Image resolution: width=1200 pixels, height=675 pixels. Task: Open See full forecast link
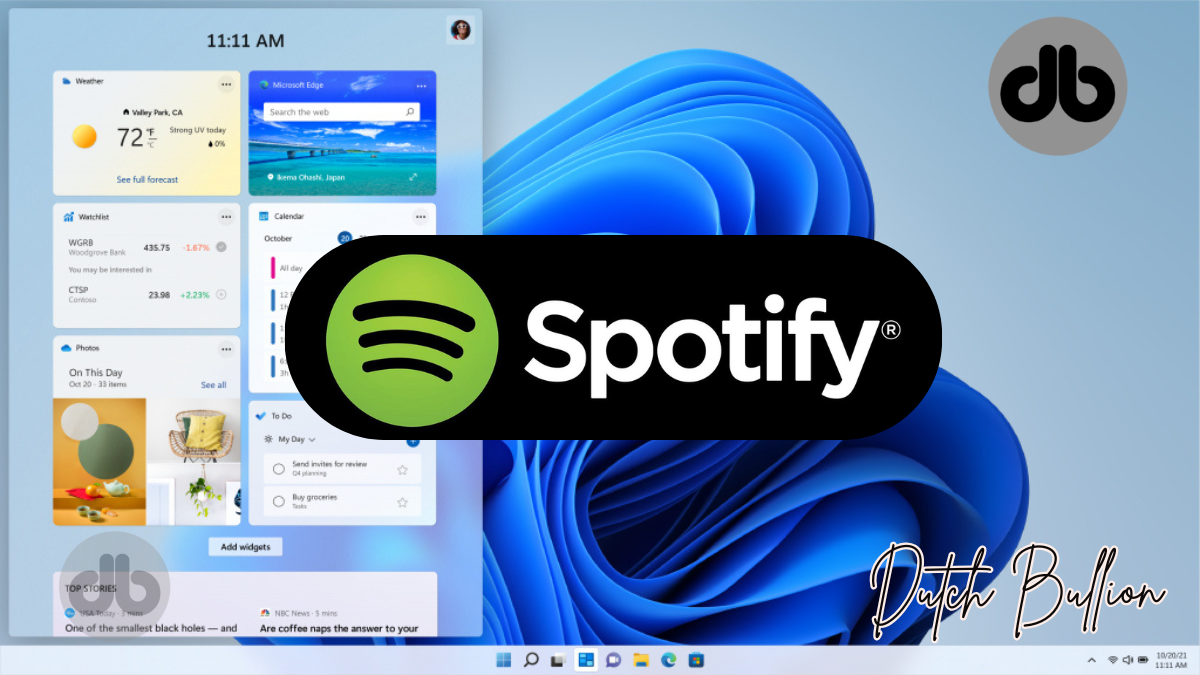coord(147,180)
